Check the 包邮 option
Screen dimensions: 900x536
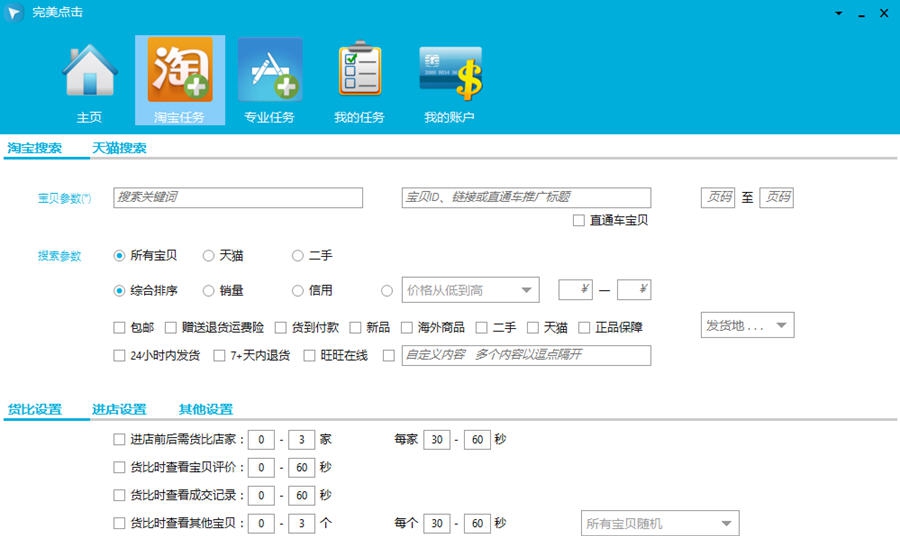(121, 327)
